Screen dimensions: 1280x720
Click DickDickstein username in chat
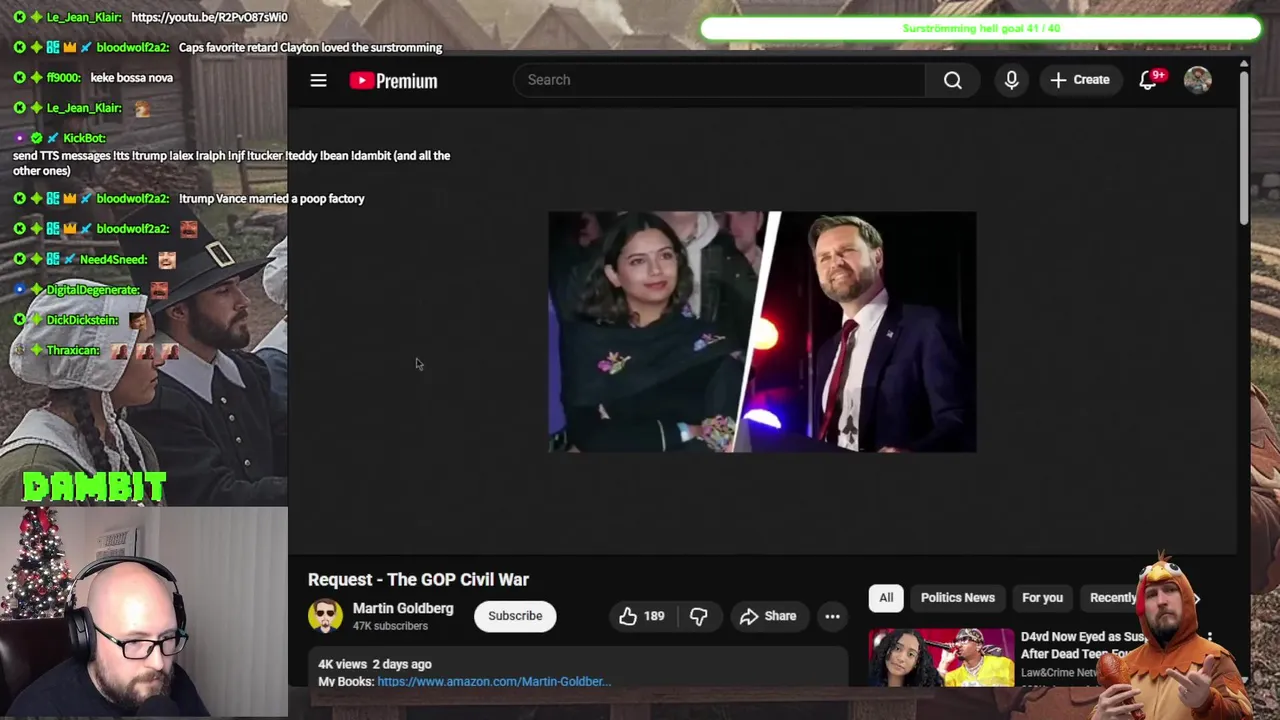tap(82, 320)
